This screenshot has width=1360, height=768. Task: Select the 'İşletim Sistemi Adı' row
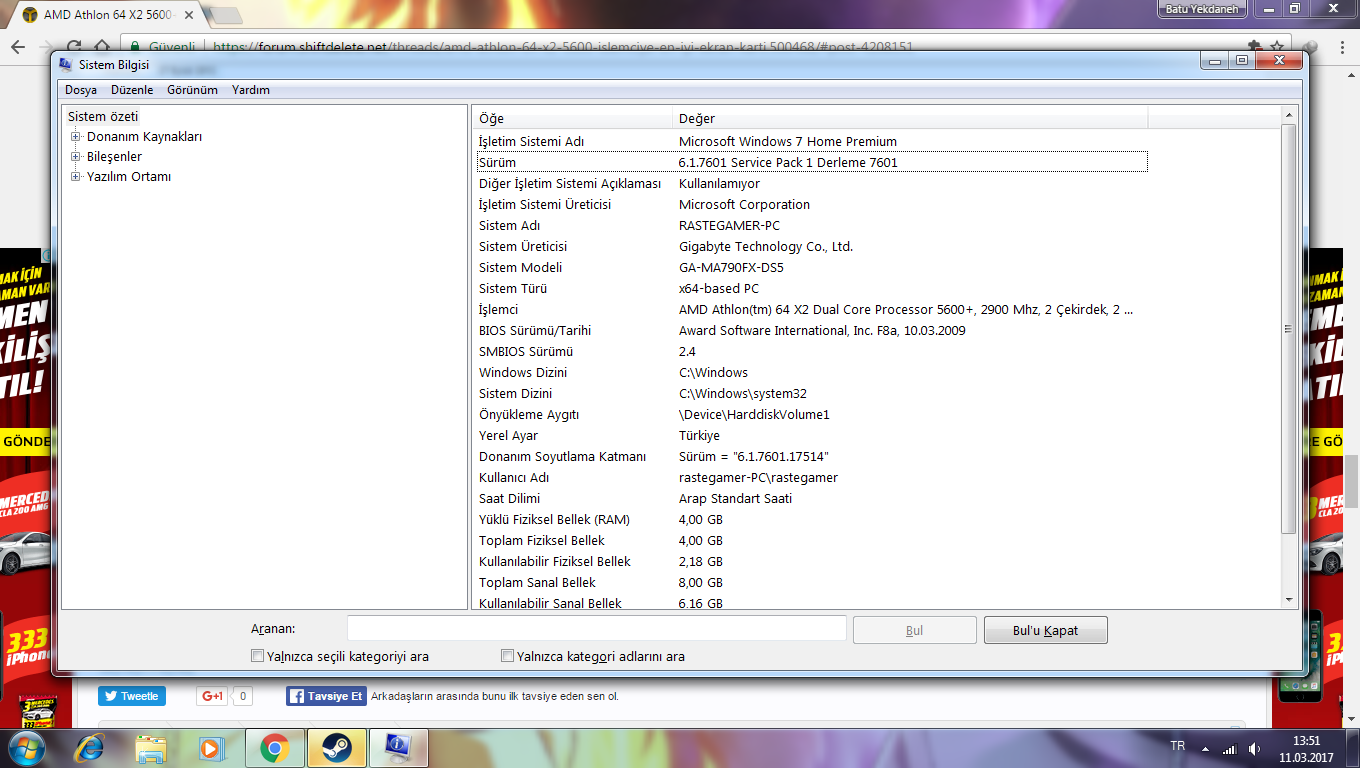pos(811,142)
